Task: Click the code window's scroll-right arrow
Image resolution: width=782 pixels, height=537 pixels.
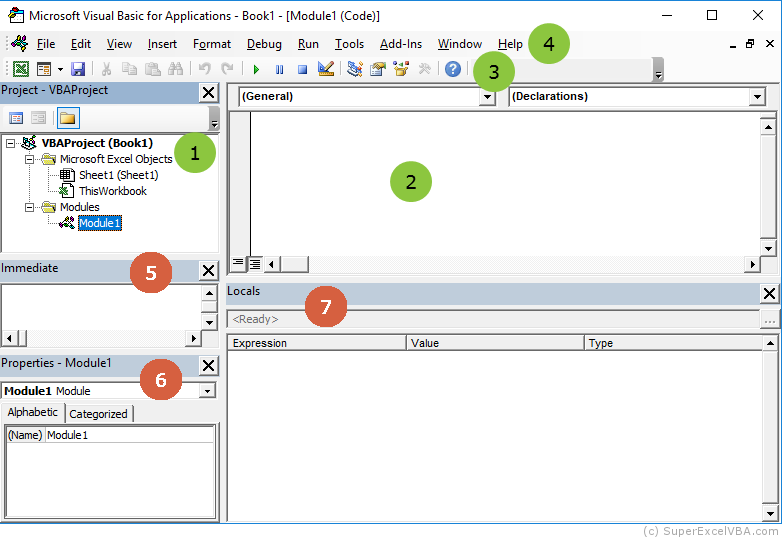Action: pyautogui.click(x=752, y=264)
